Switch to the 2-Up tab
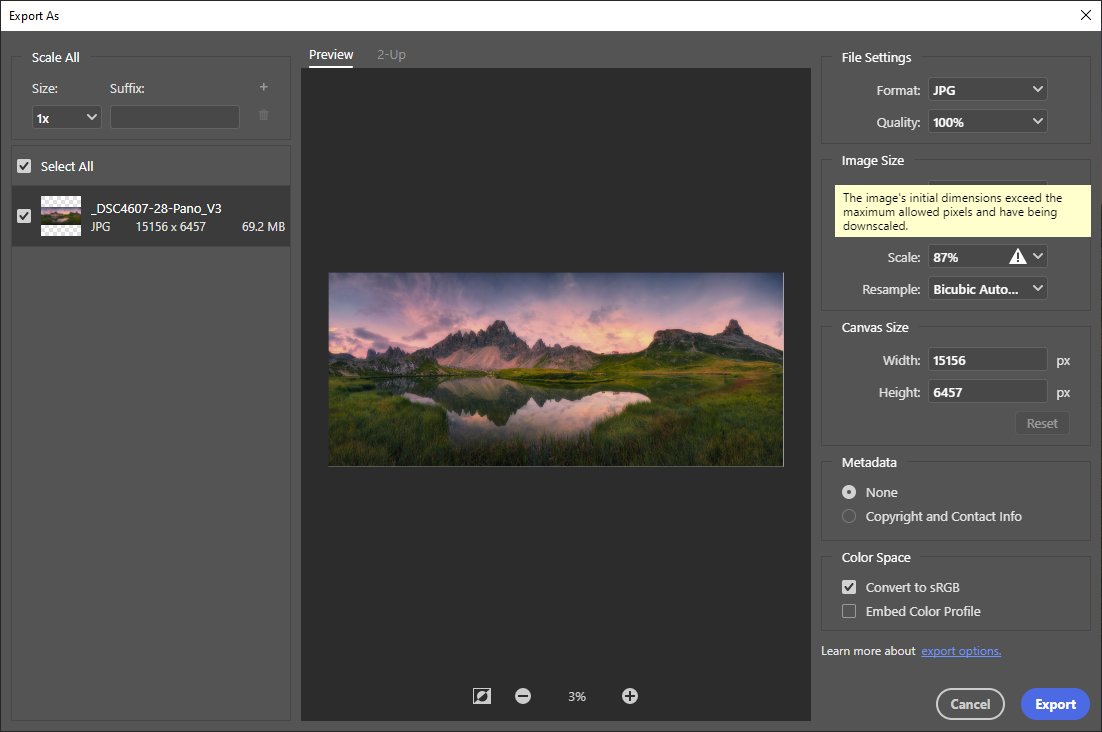This screenshot has width=1102, height=732. [x=391, y=54]
